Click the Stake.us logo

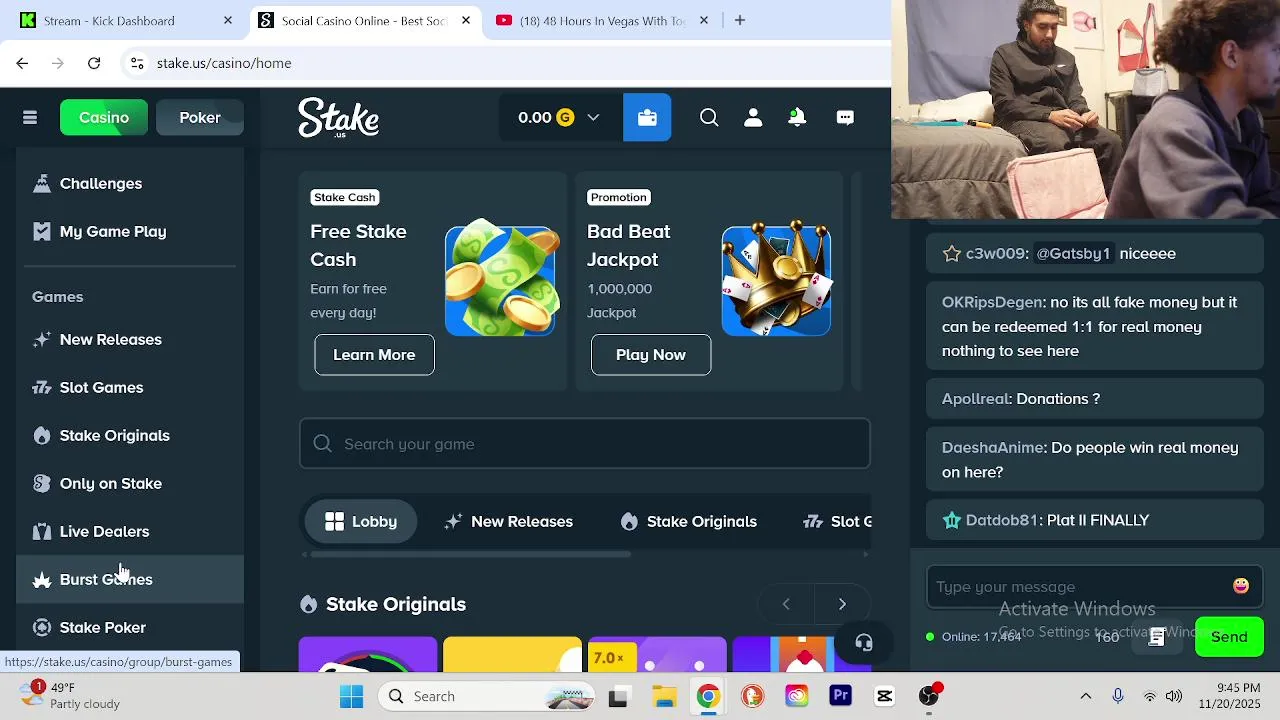click(338, 117)
